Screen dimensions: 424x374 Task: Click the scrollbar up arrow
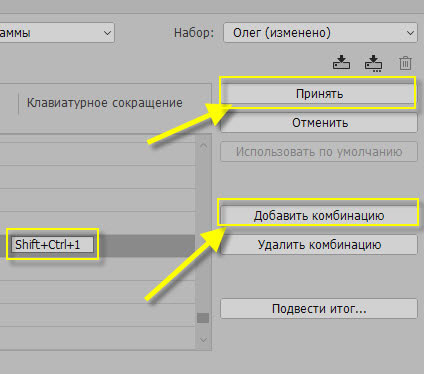pos(203,146)
